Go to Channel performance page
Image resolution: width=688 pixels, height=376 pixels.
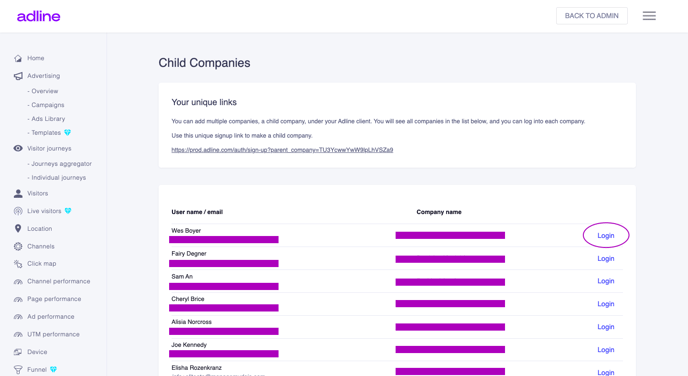click(x=58, y=281)
